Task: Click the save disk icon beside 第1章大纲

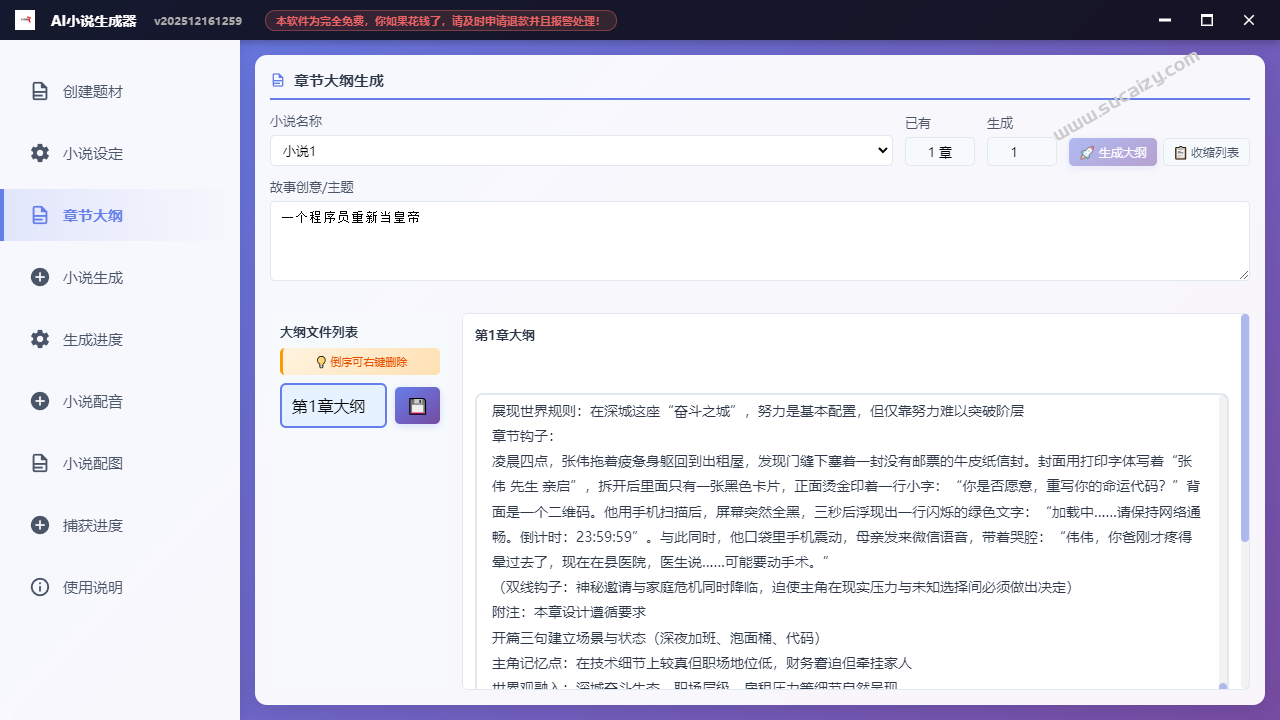Action: pyautogui.click(x=417, y=405)
